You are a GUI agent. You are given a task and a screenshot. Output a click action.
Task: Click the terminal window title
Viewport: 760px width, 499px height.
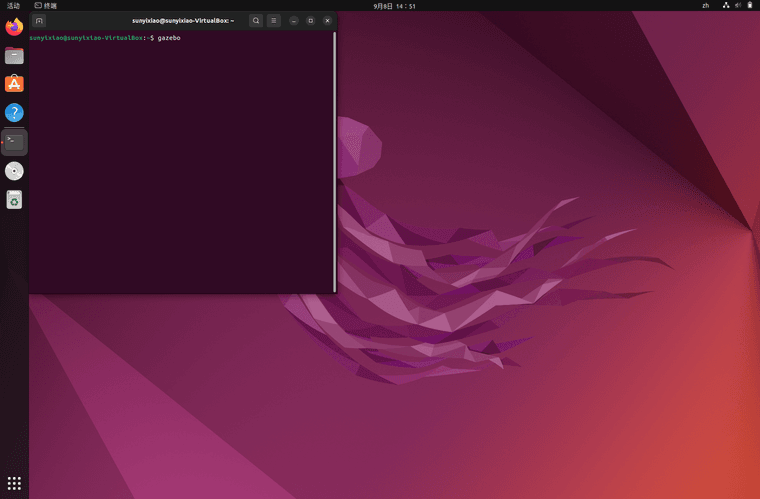183,21
